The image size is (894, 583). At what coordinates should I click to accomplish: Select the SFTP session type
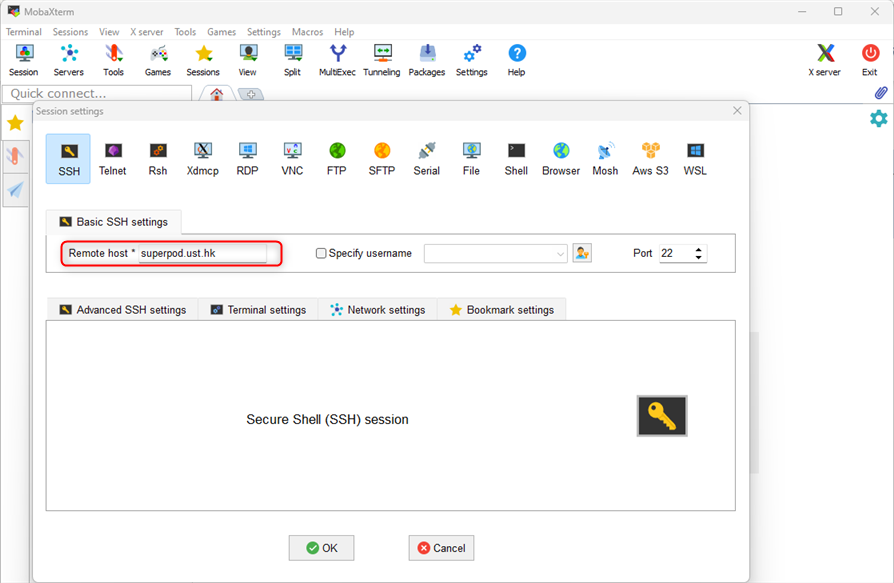[x=382, y=159]
